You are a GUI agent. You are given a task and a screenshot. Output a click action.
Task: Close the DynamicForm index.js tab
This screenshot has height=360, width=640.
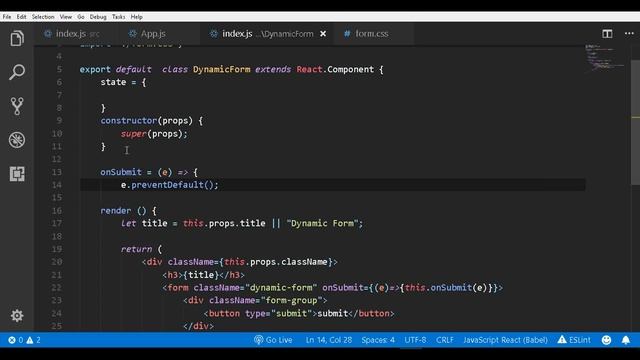pos(323,34)
